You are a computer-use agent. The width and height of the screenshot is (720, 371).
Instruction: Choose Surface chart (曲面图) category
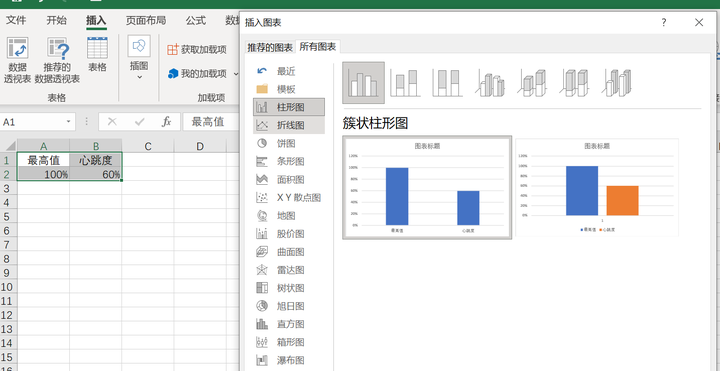[x=289, y=252]
